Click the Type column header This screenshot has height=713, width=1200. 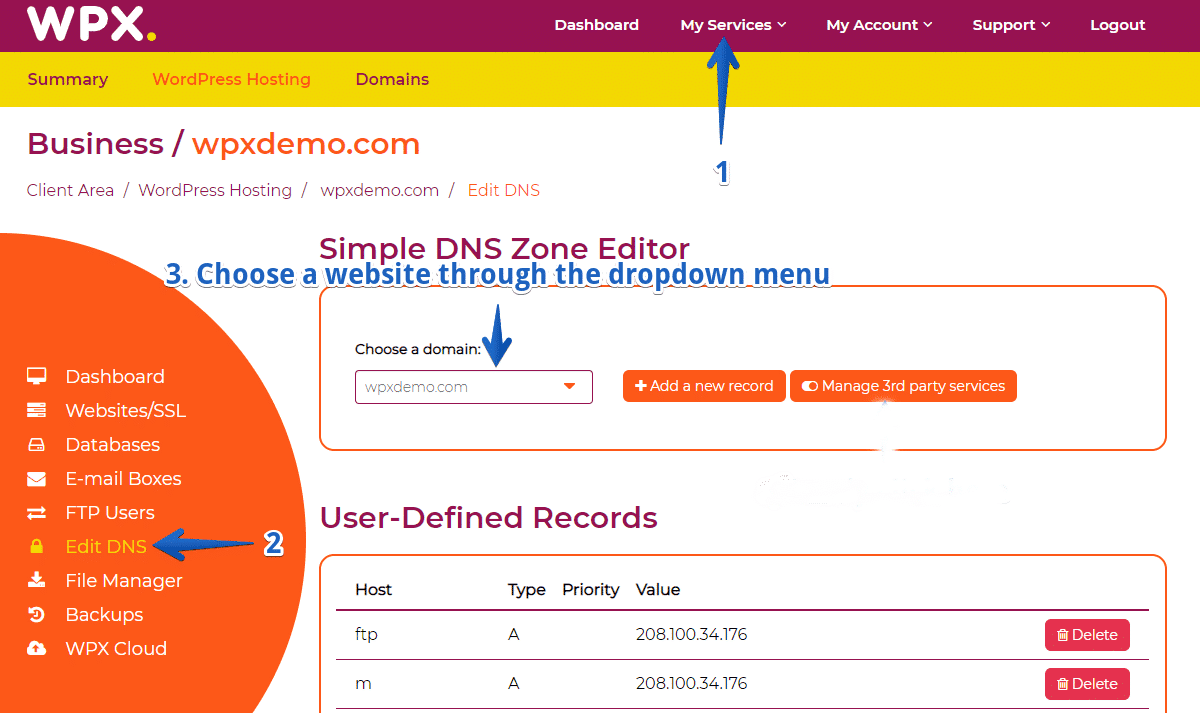tap(527, 590)
